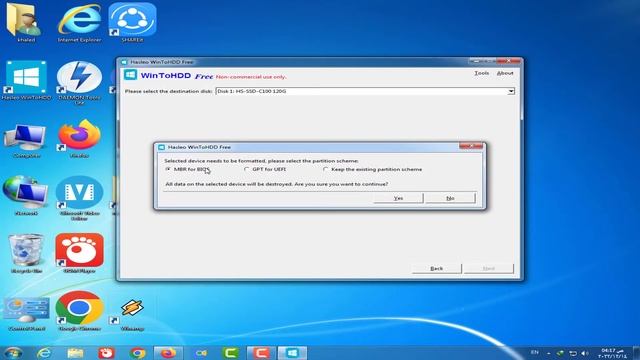Open Network desktop icon

coord(26,196)
